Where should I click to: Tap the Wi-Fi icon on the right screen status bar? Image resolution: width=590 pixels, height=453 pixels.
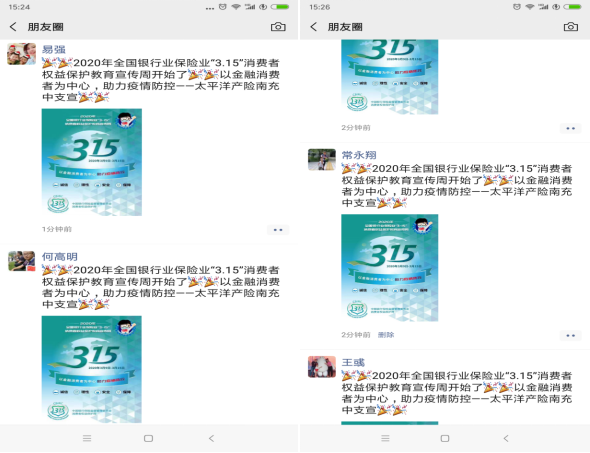coord(530,7)
